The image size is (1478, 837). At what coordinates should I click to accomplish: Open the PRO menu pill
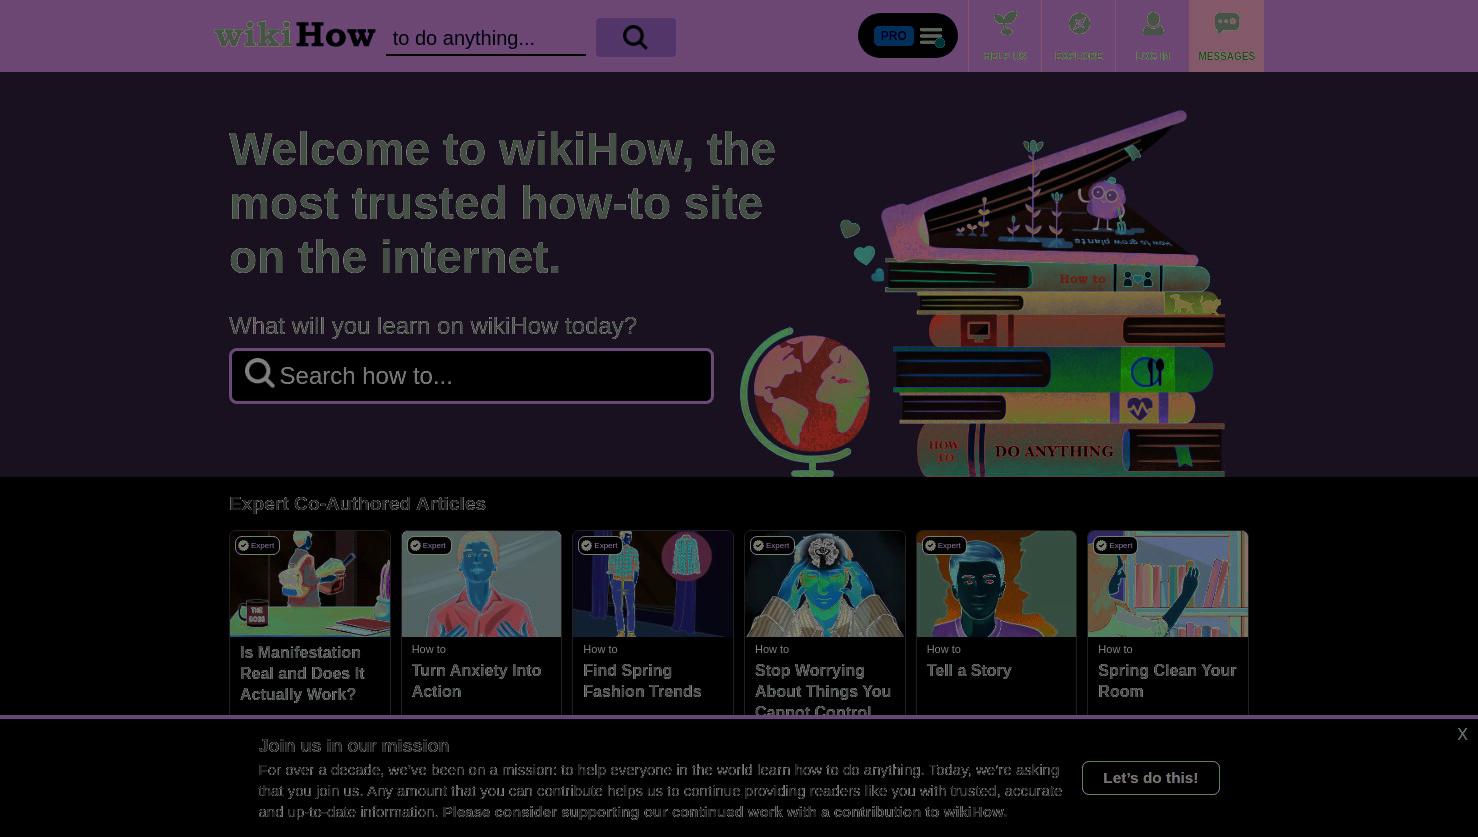(x=908, y=36)
